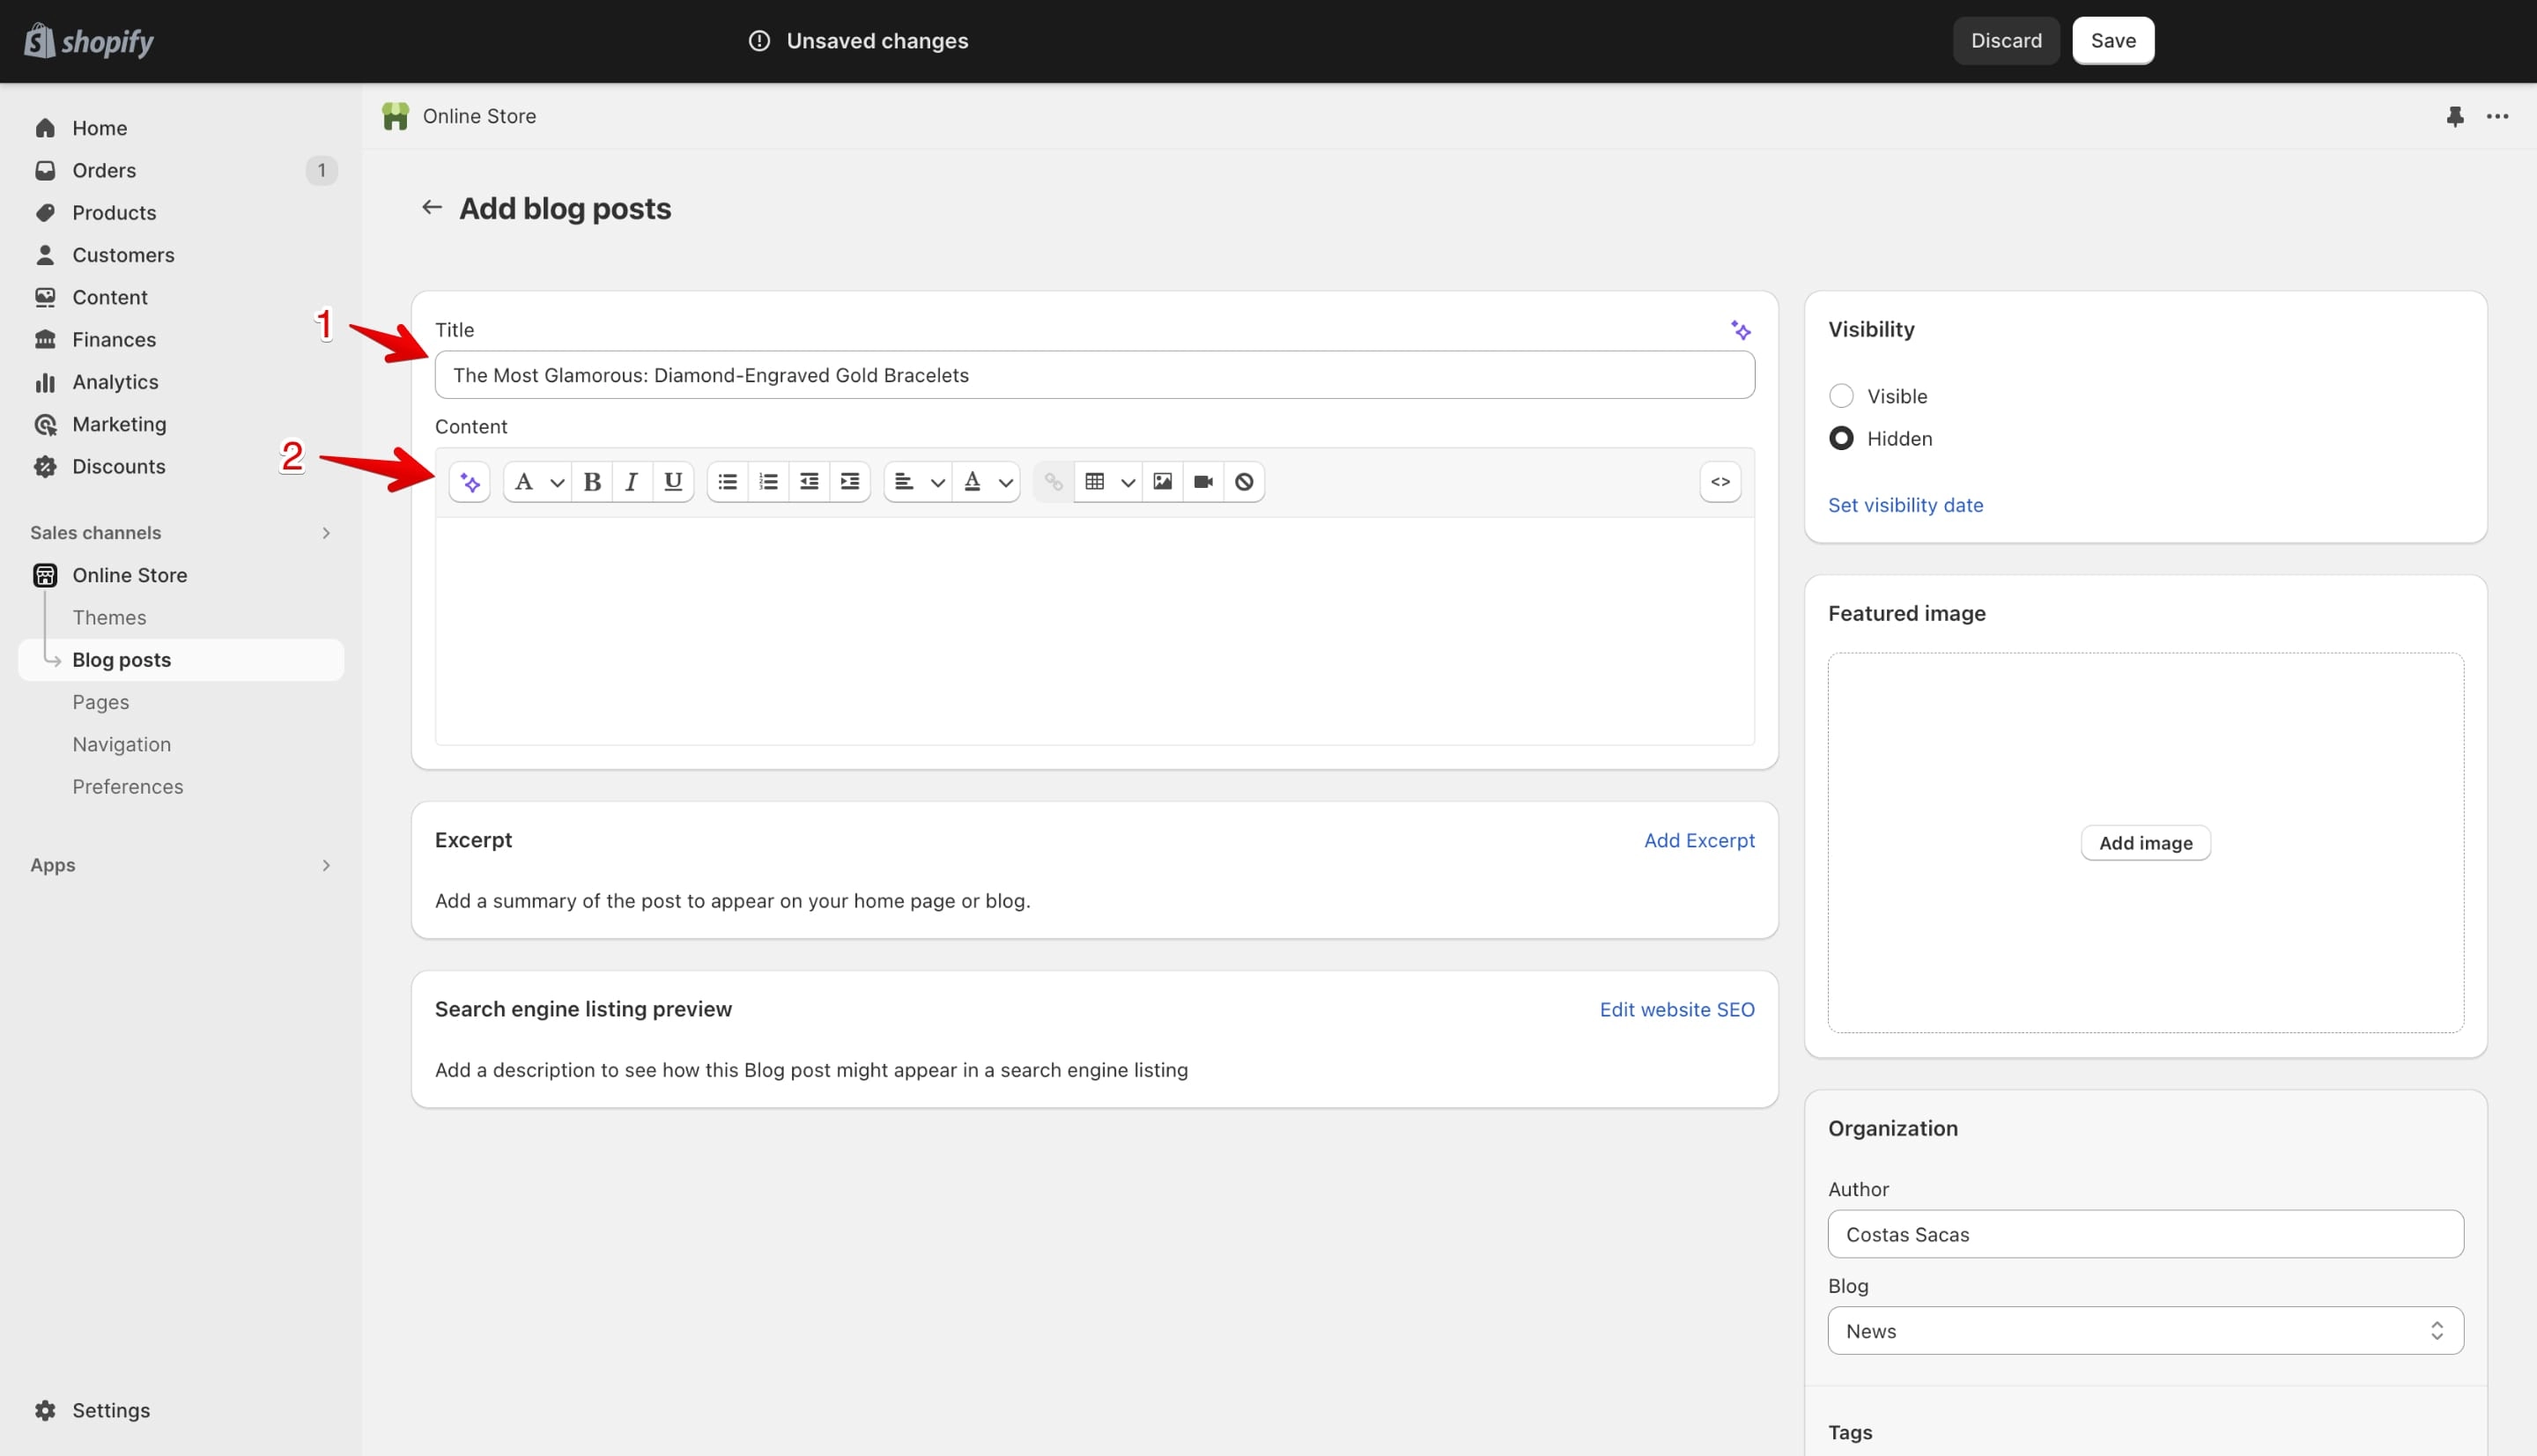The height and width of the screenshot is (1456, 2537).
Task: Click the Finances bank icon
Action: pos(45,339)
